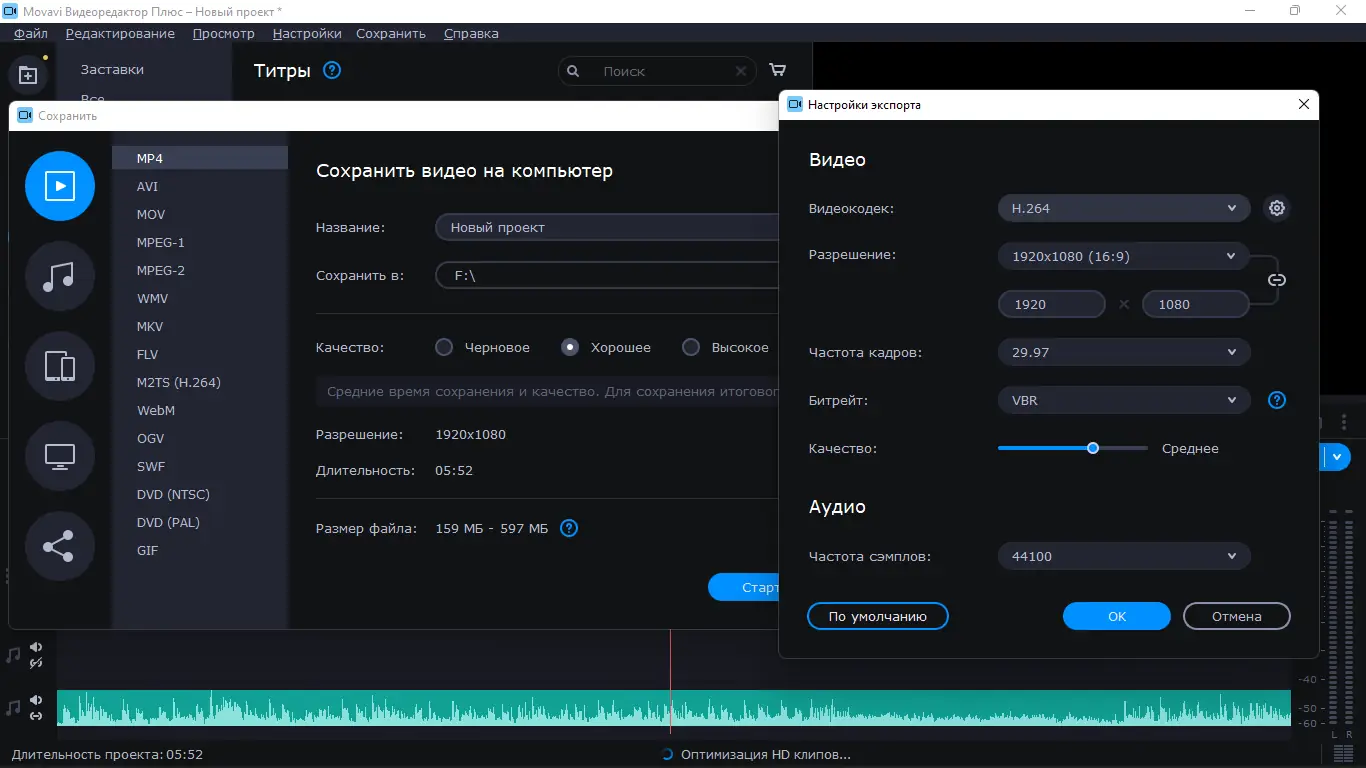
Task: Open advanced codec settings gear icon
Action: pos(1277,208)
